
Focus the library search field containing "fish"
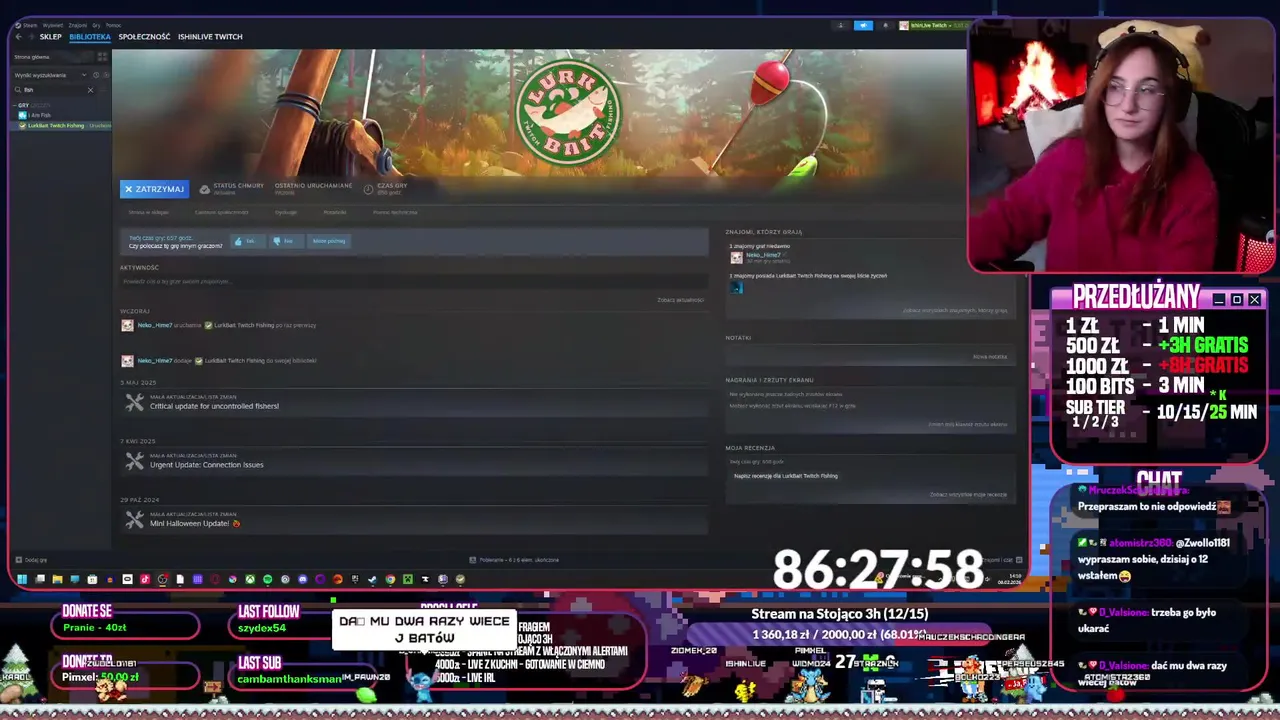[x=50, y=90]
